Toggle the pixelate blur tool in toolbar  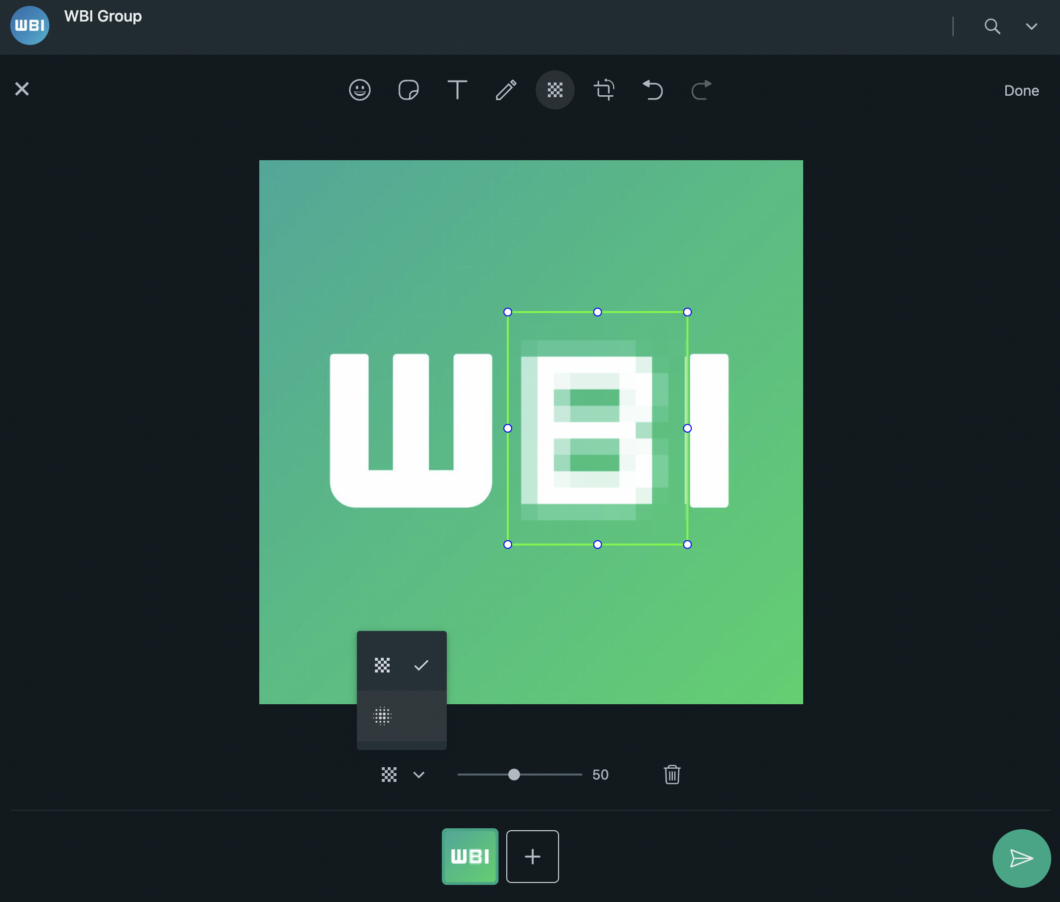click(555, 90)
